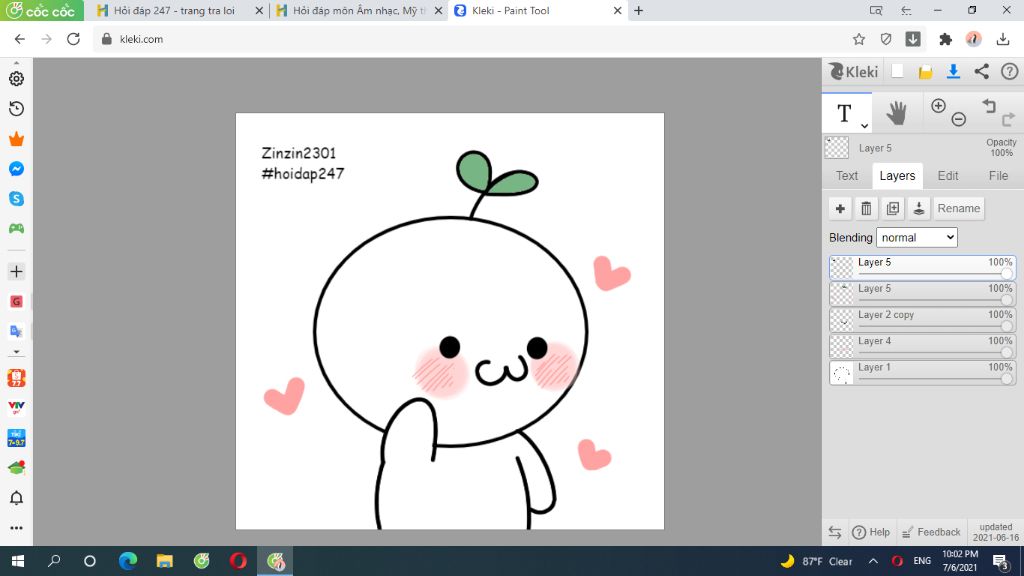Switch to the File tab

point(998,176)
